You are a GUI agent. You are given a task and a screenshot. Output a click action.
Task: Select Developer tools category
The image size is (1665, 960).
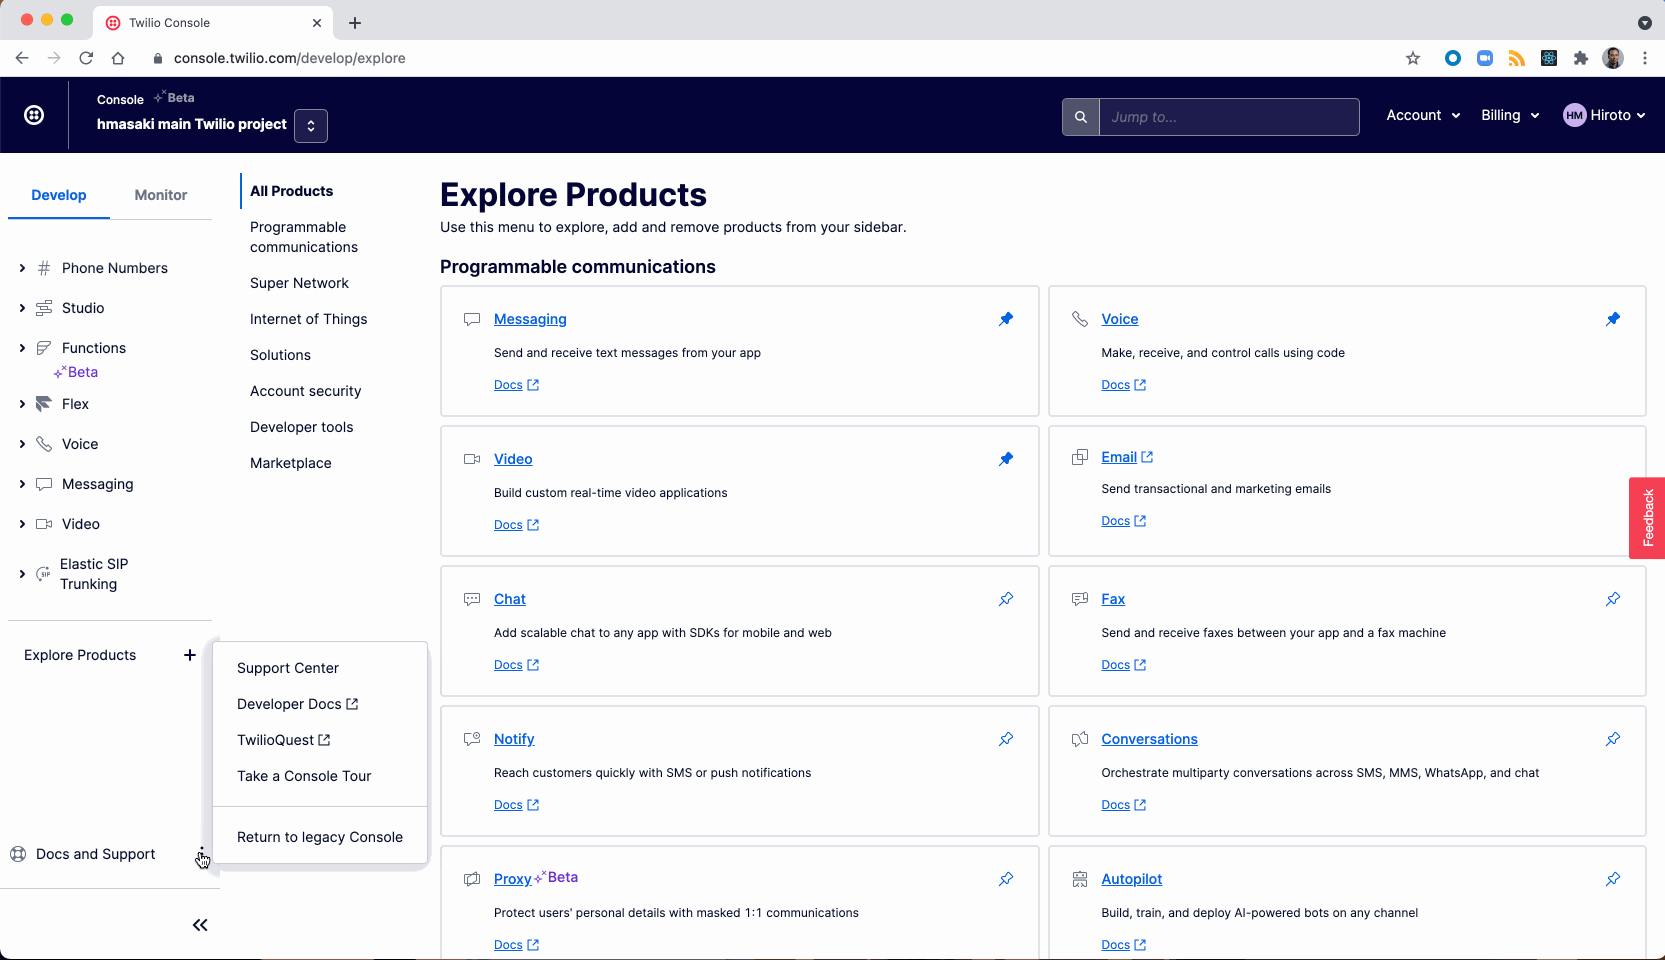pos(301,427)
